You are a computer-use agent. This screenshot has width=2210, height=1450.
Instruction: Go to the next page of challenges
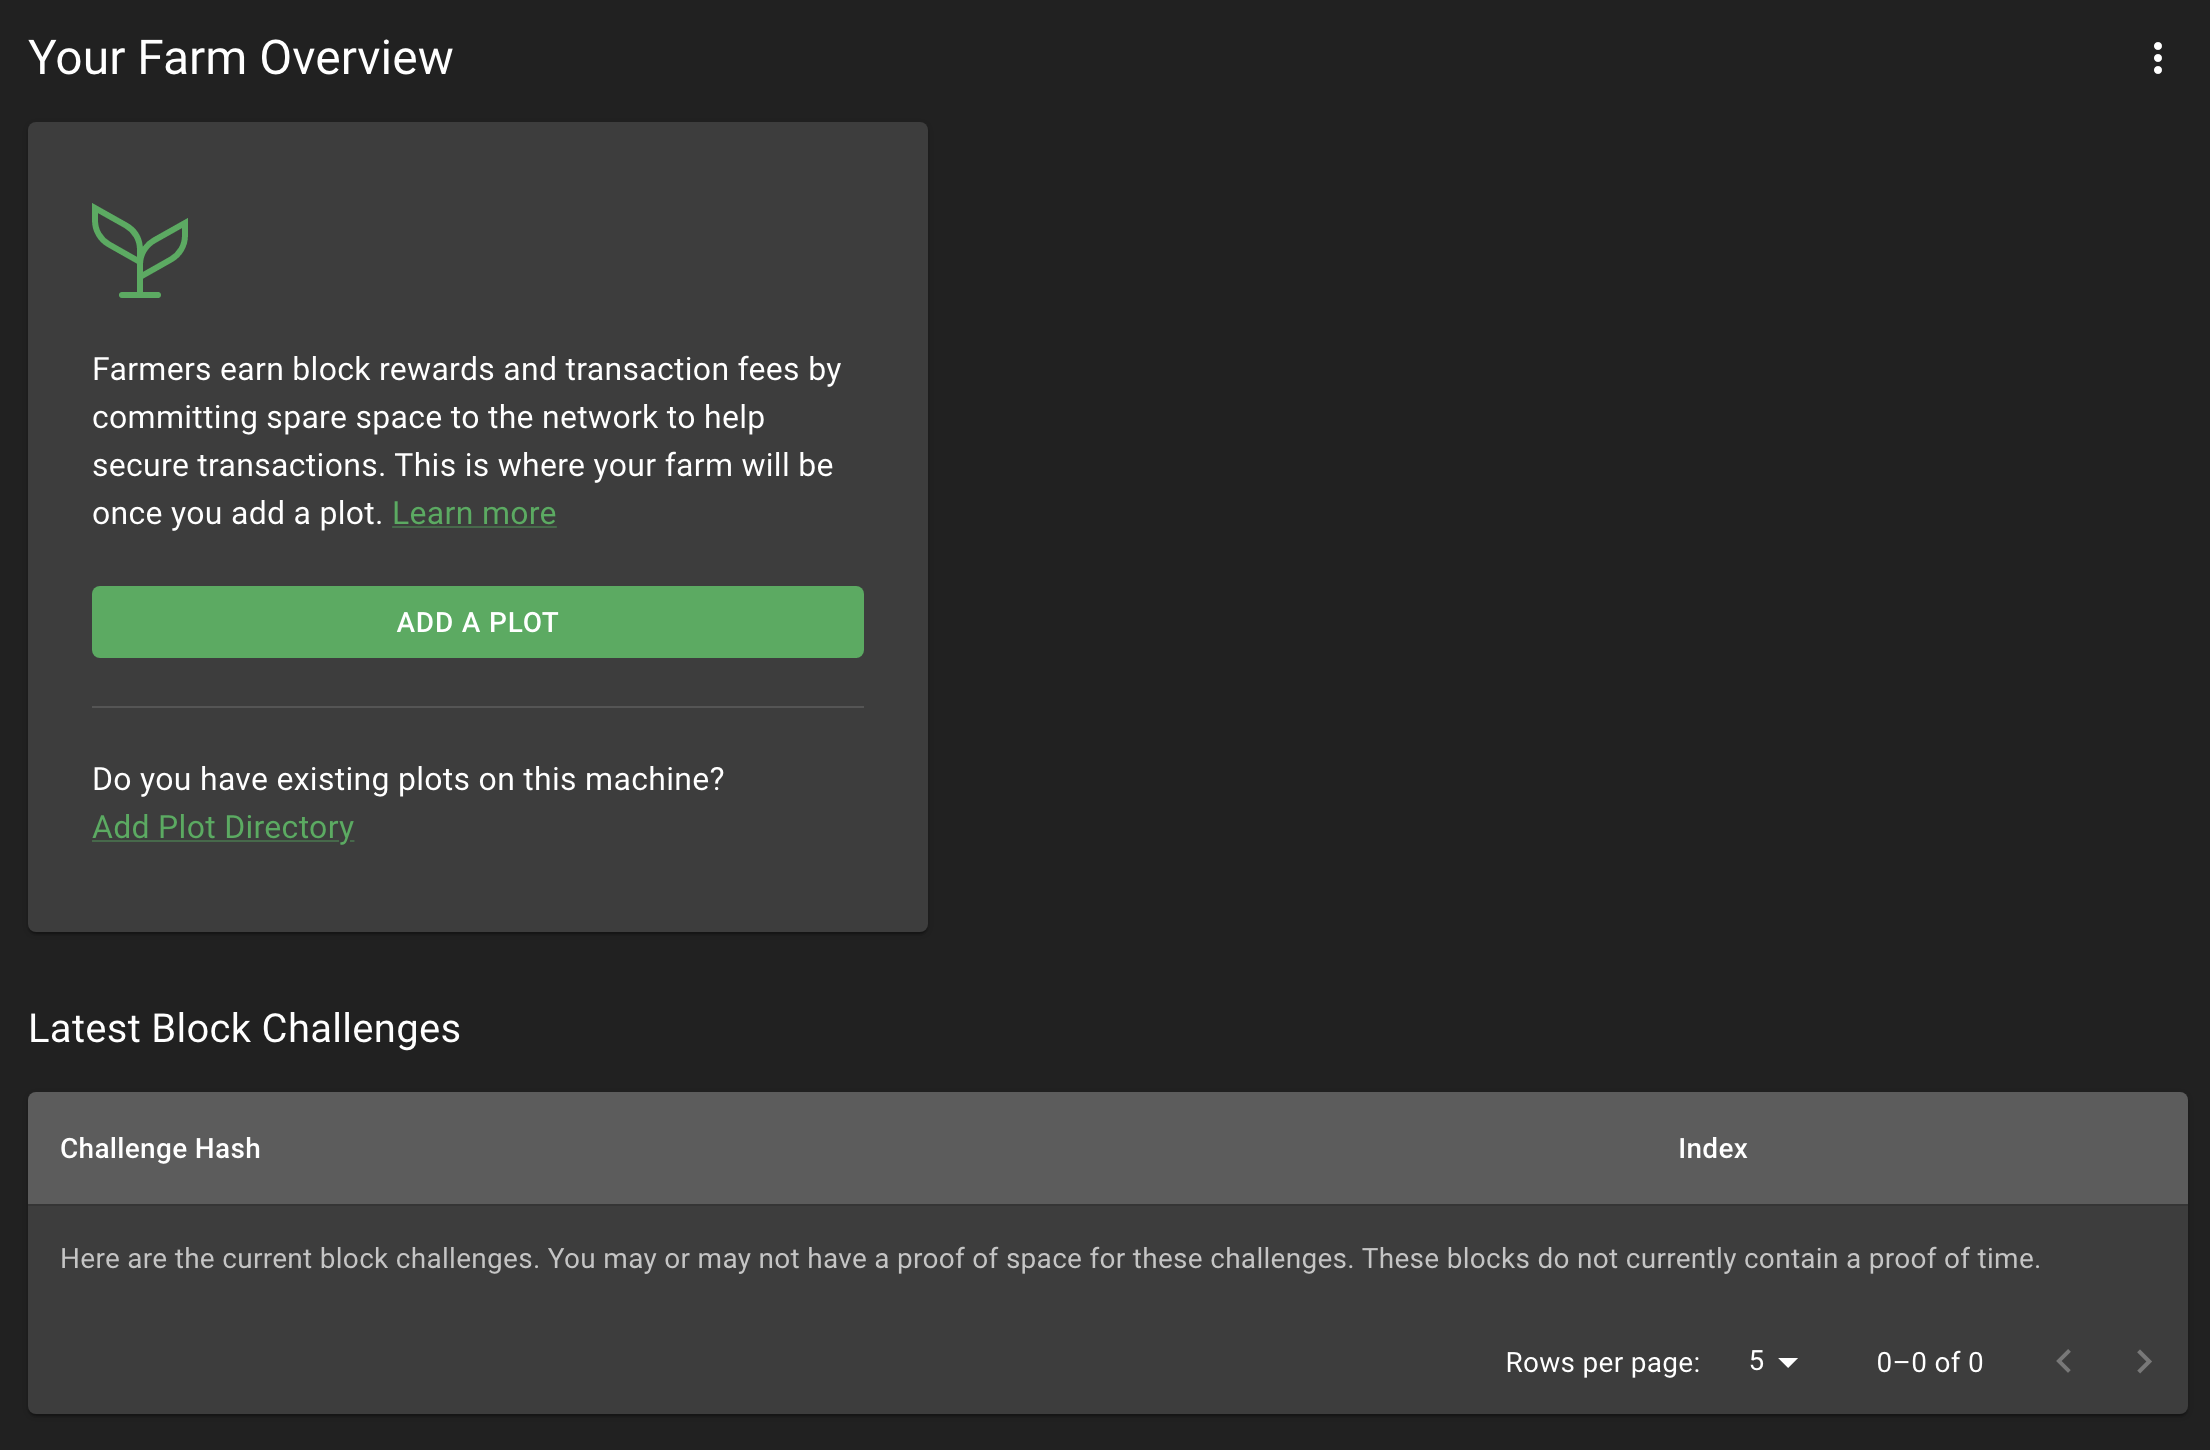pos(2143,1361)
